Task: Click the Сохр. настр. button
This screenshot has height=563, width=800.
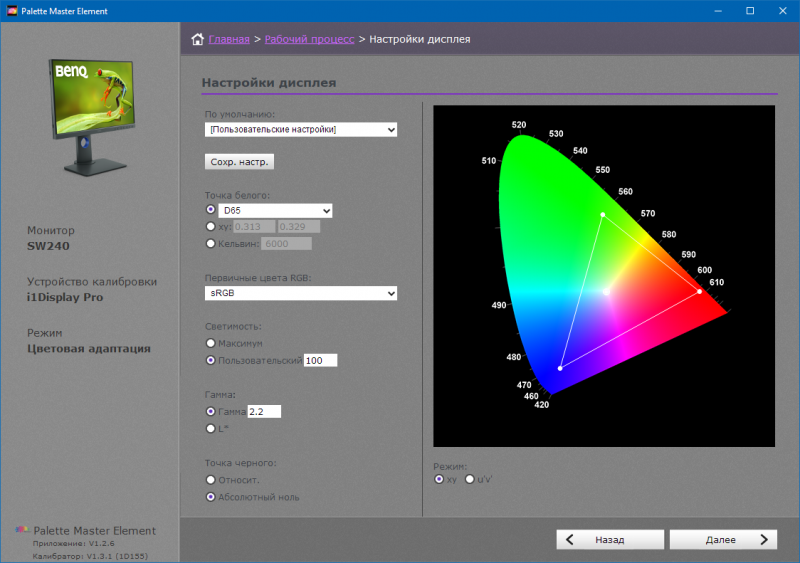Action: (239, 162)
